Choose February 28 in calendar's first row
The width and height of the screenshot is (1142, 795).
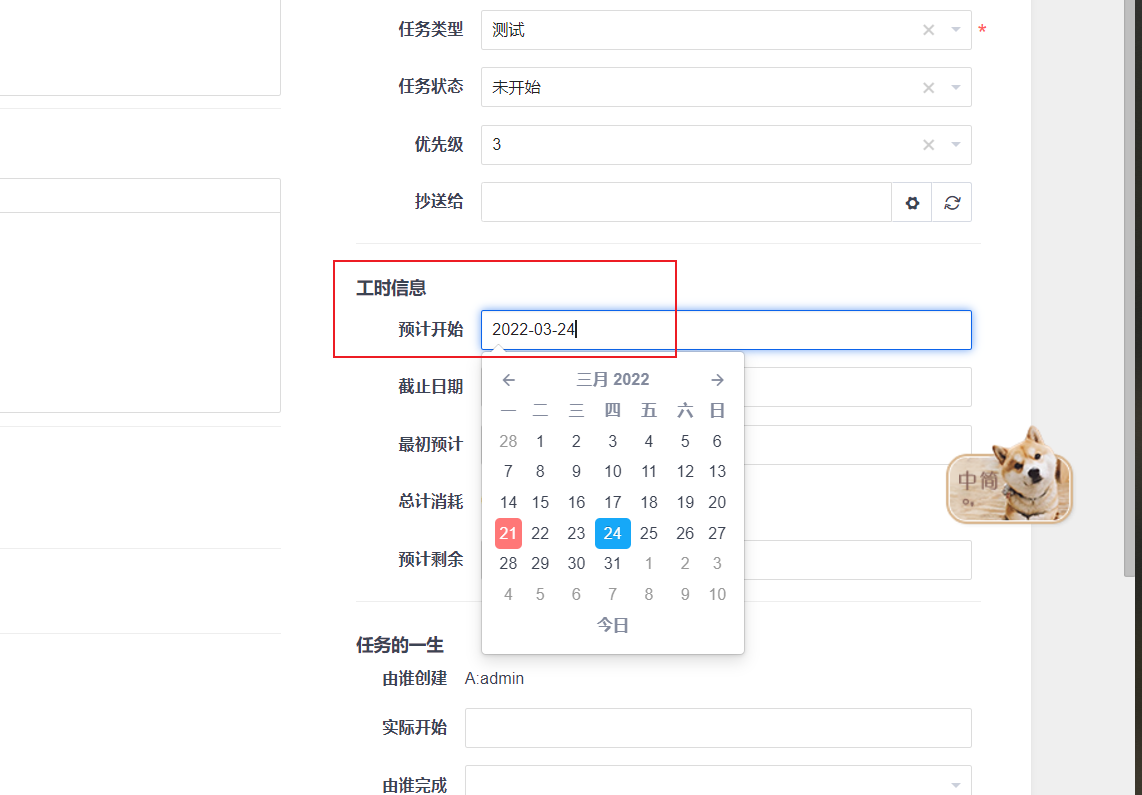[x=508, y=441]
